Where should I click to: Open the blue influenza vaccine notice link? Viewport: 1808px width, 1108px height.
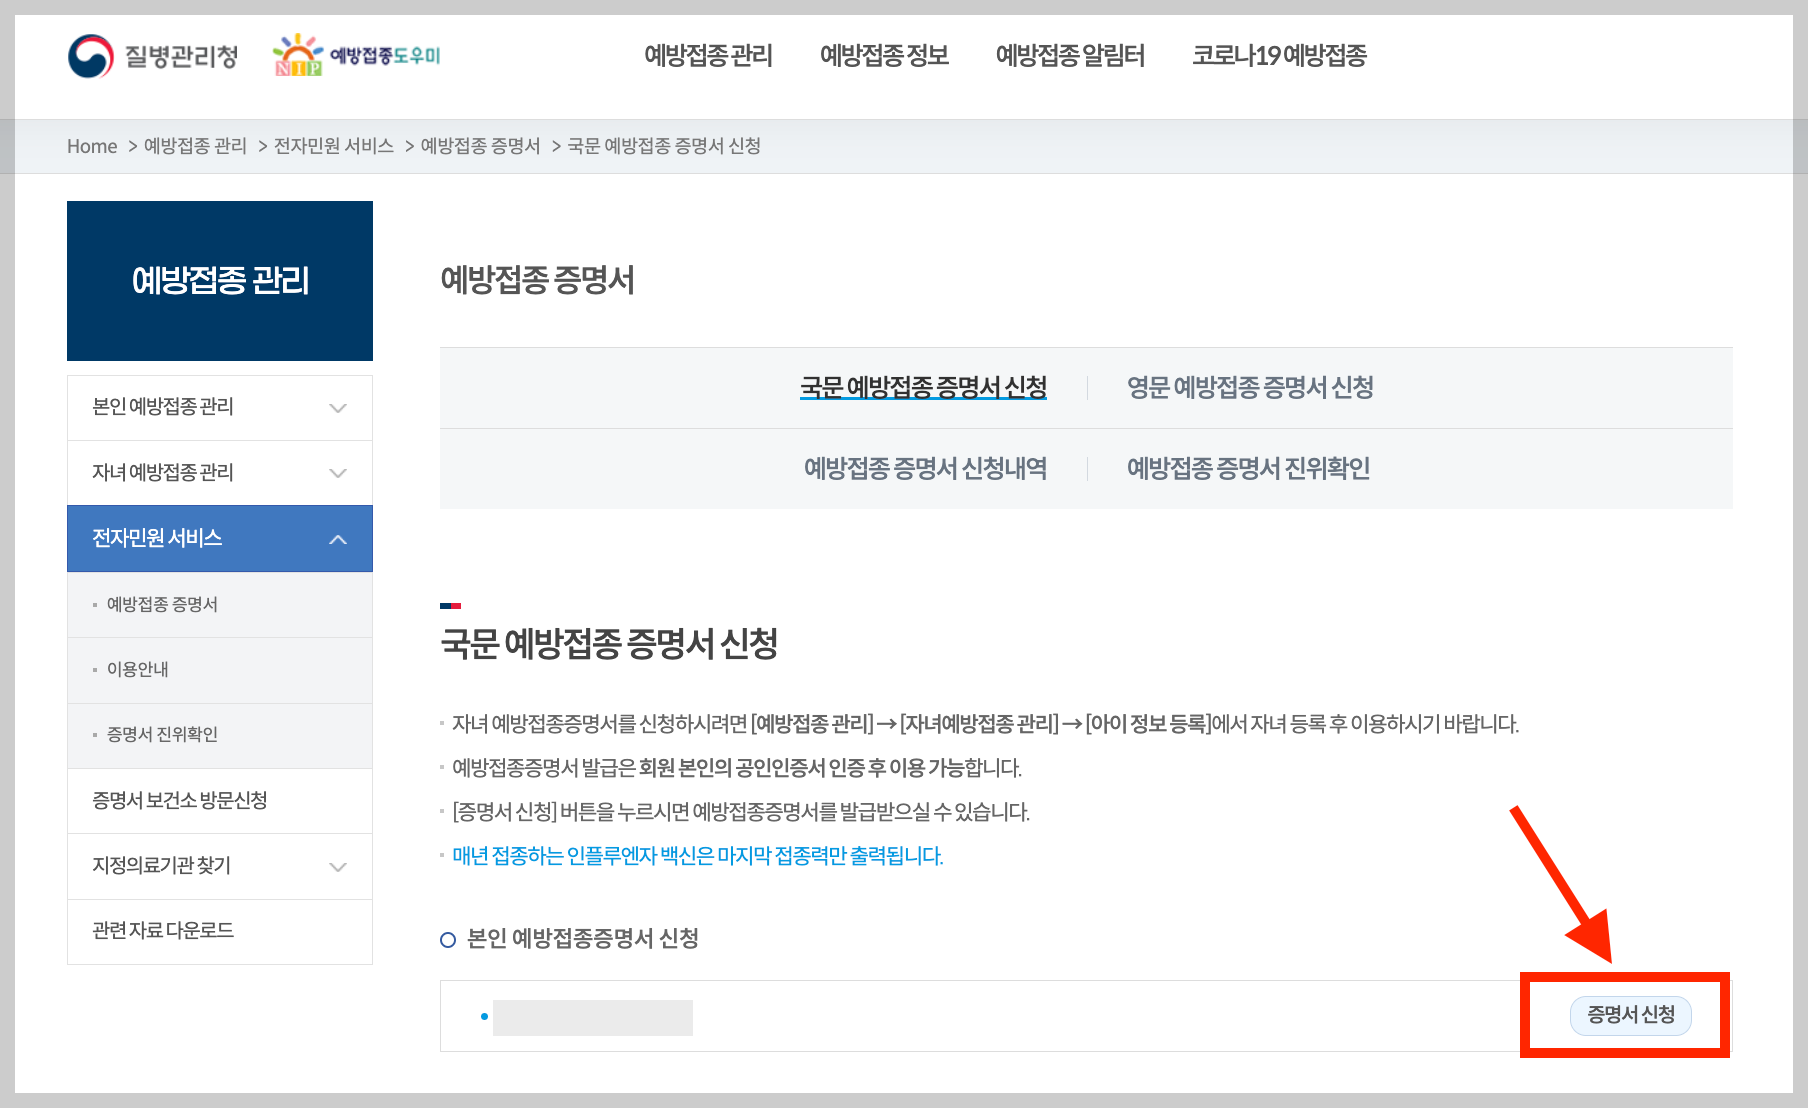(694, 856)
